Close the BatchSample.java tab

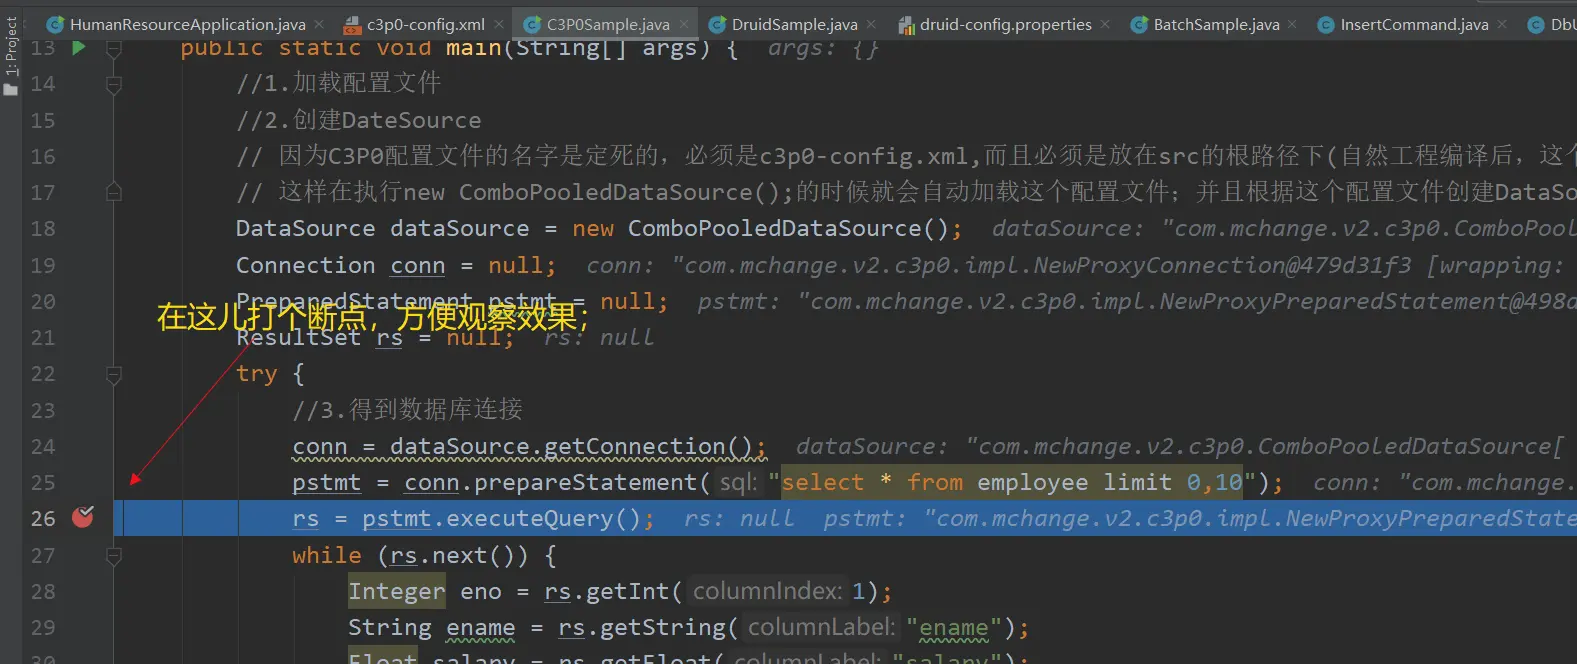coord(1292,24)
